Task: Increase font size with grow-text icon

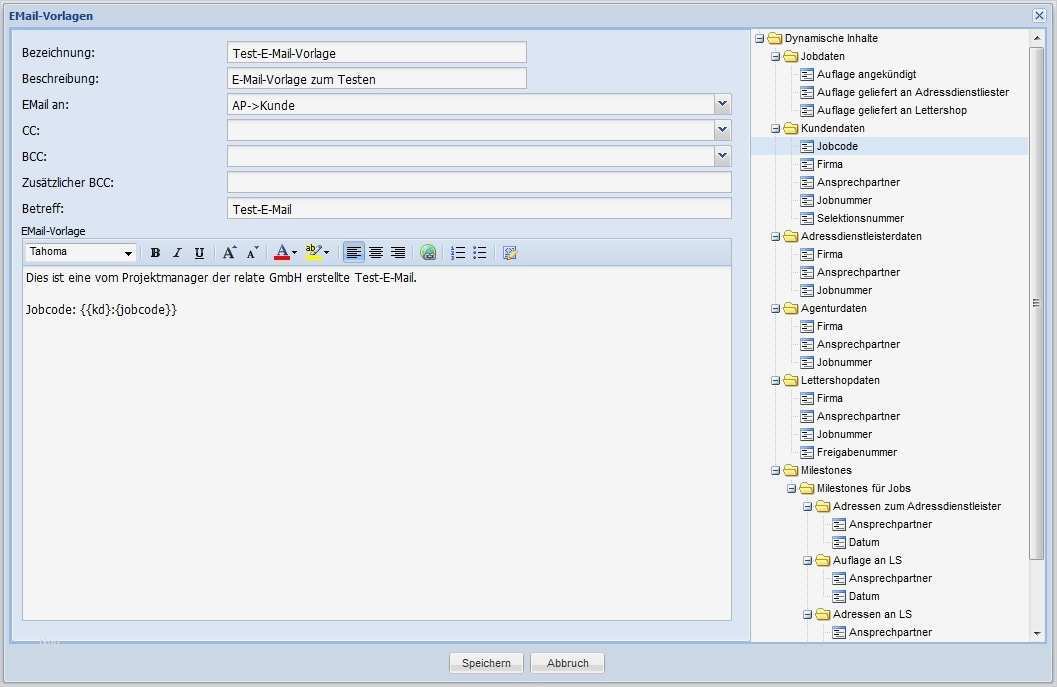Action: coord(229,253)
